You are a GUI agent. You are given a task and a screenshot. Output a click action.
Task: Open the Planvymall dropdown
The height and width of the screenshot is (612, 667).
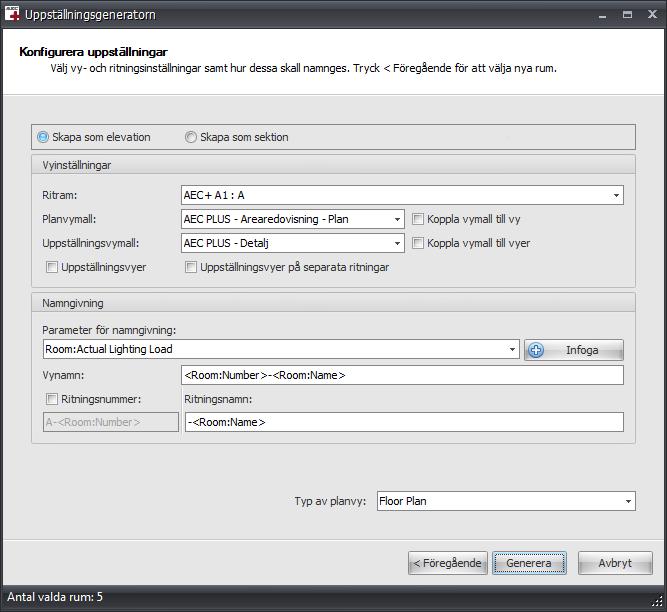(397, 219)
